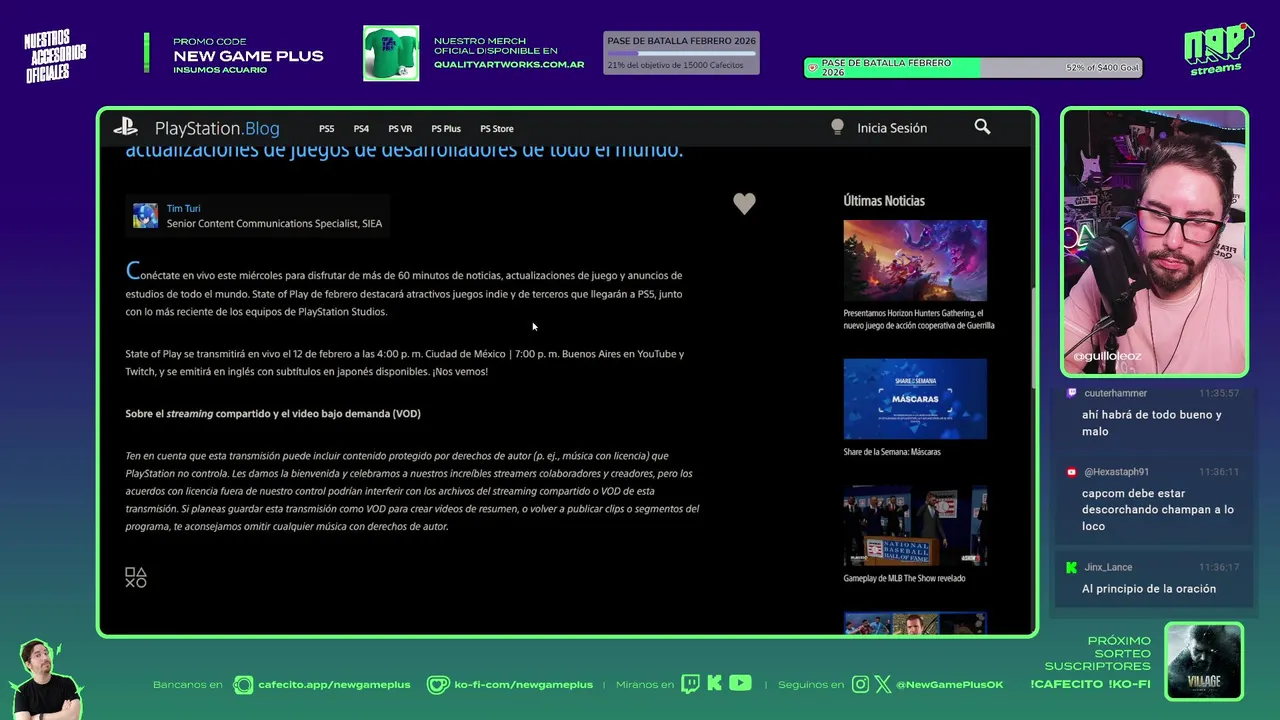Click the X (Twitter) icon in the footer
1280x720 pixels.
coord(883,685)
